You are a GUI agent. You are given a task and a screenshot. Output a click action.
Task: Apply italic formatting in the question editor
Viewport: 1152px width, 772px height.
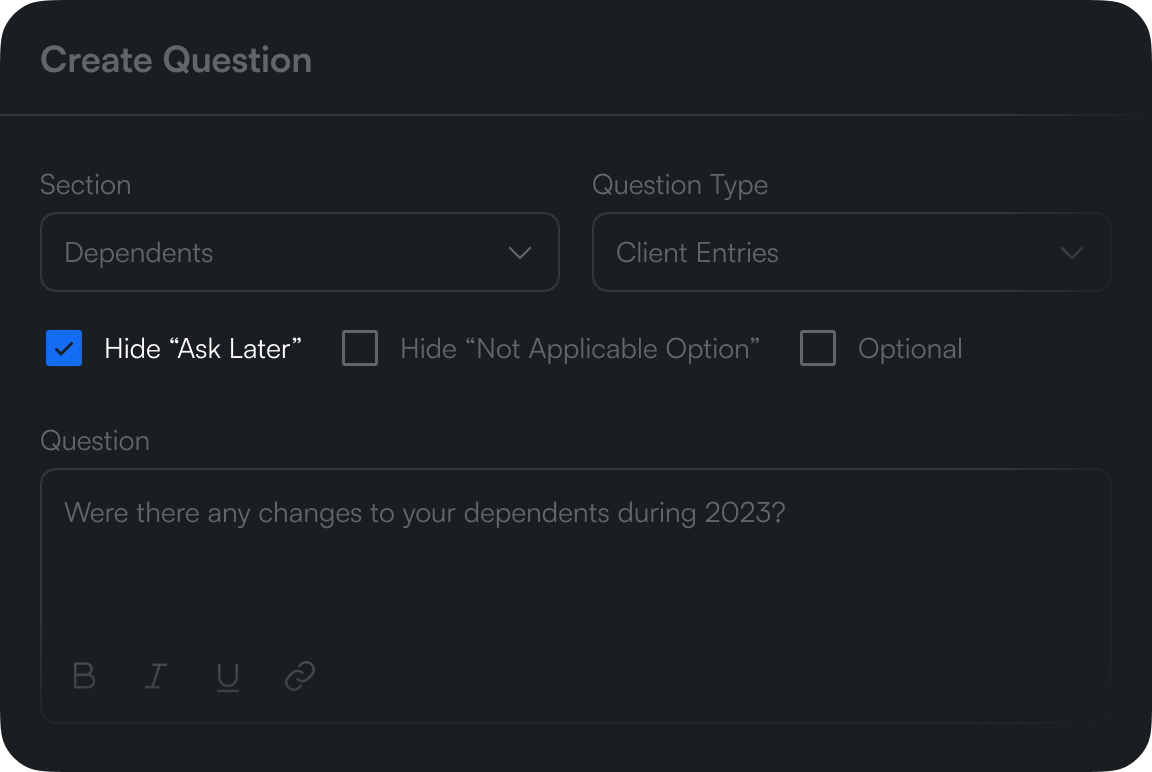[x=156, y=676]
